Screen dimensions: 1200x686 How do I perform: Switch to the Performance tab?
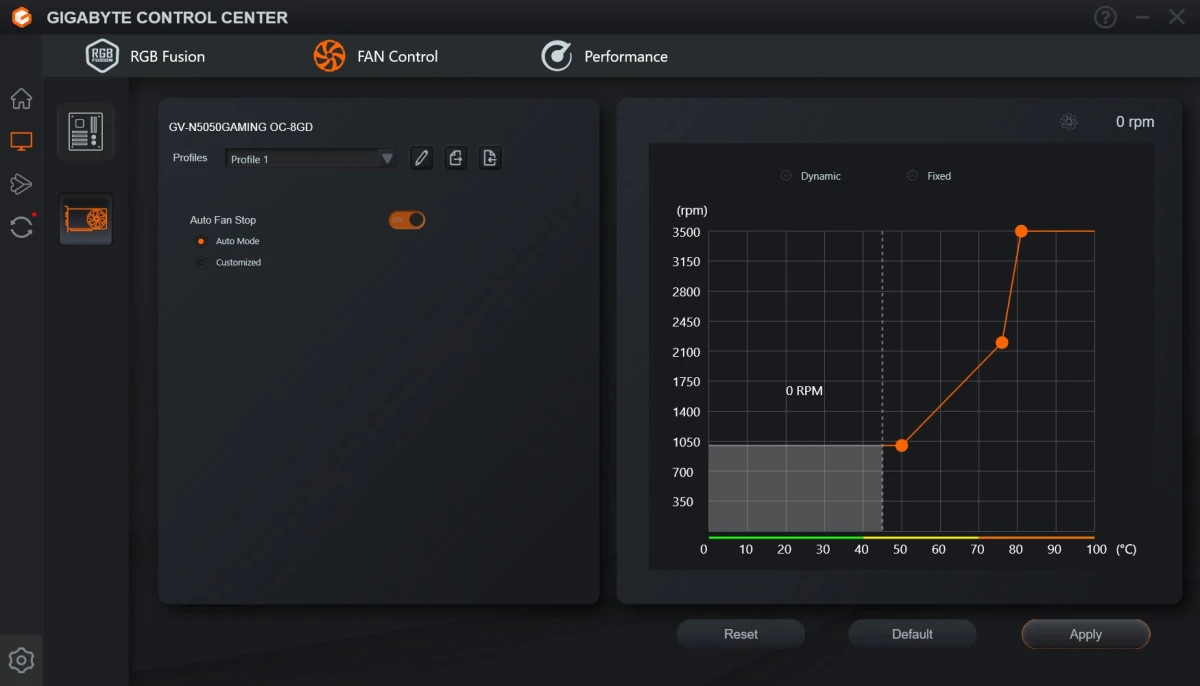pos(605,56)
